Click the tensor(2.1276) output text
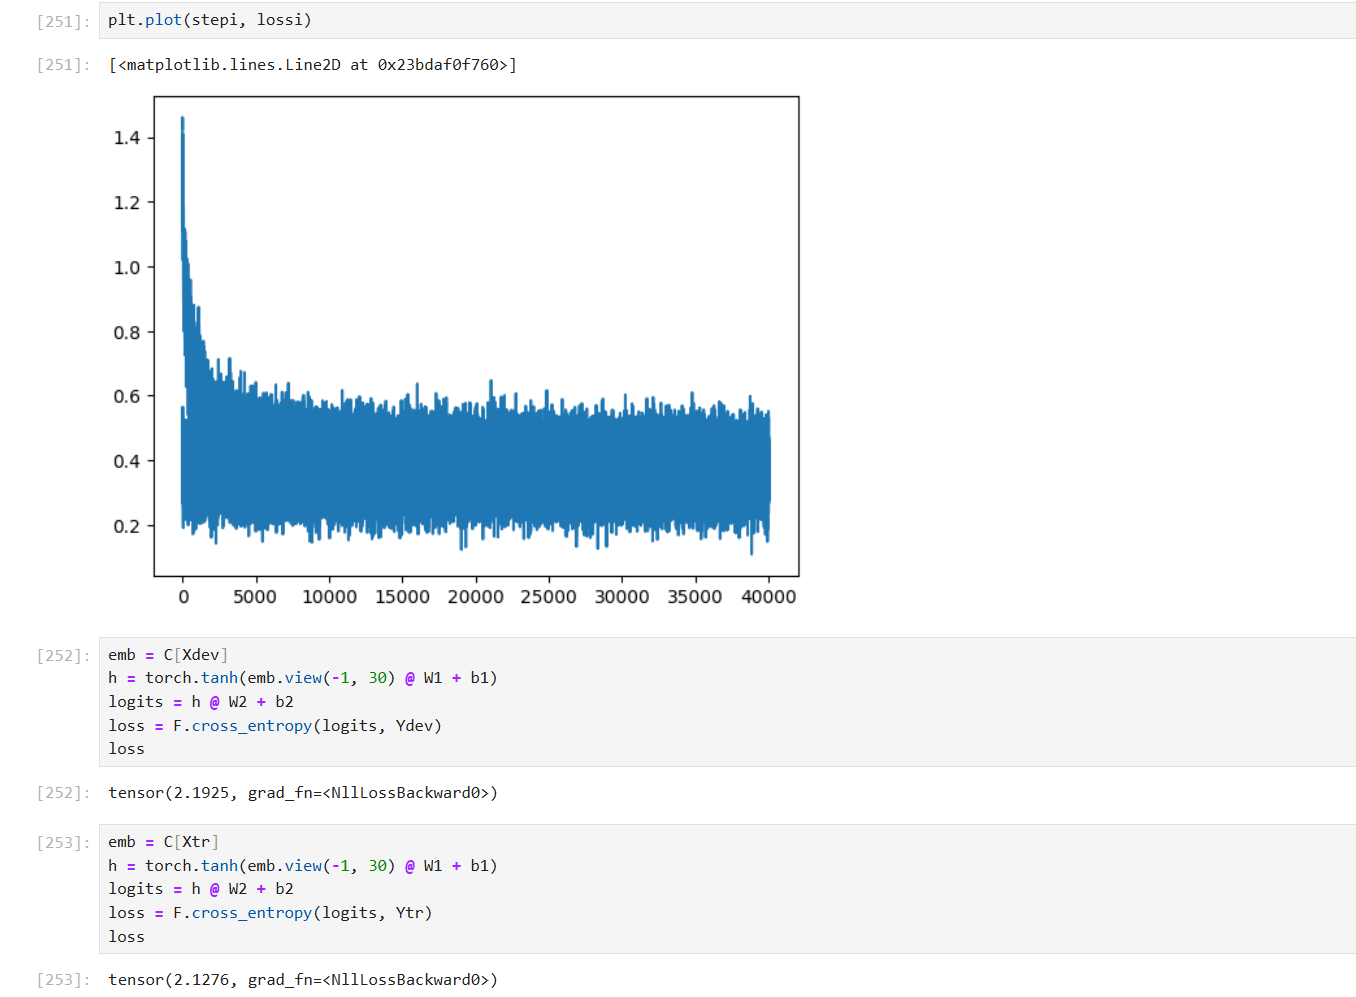 [x=302, y=980]
